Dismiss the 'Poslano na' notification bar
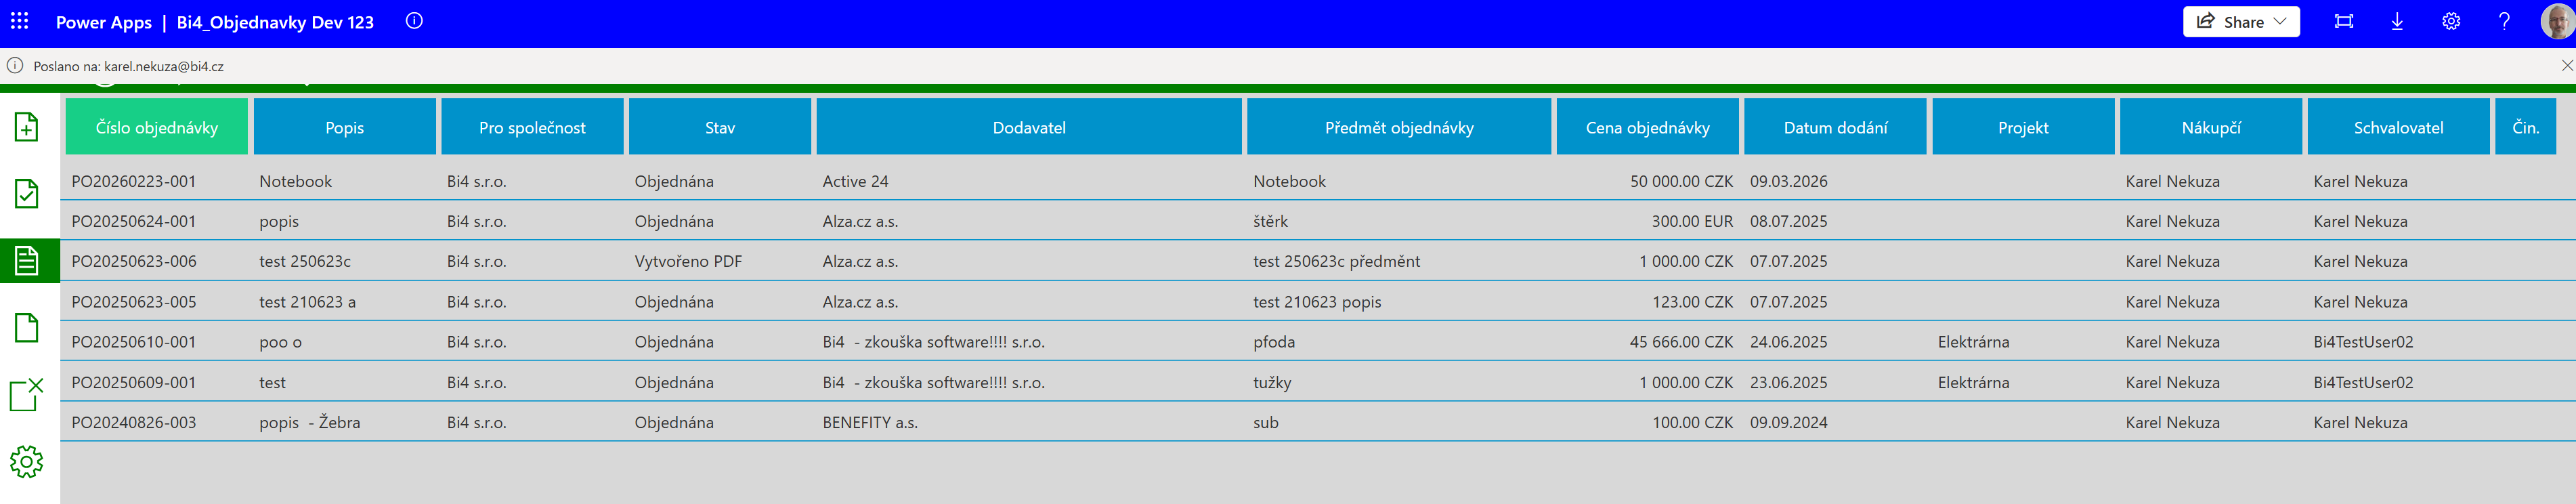2576x504 pixels. [2566, 66]
